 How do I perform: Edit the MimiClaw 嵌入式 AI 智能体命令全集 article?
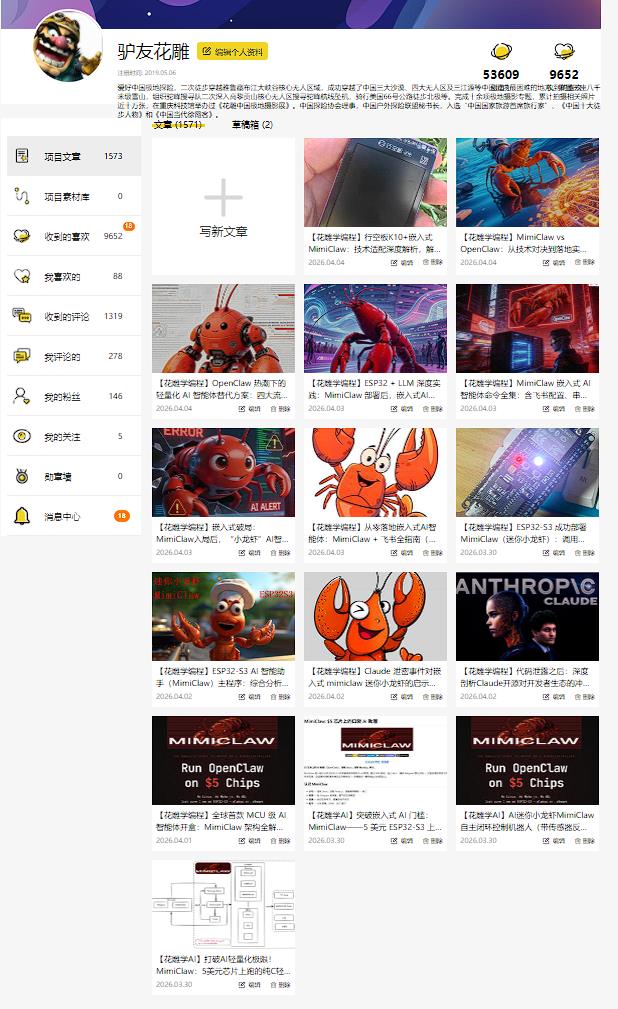554,409
